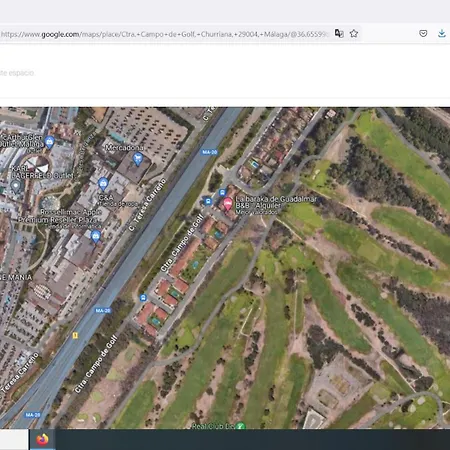Viewport: 450px width, 450px height.
Task: Select the C&A clothing store marker
Action: pyautogui.click(x=103, y=184)
